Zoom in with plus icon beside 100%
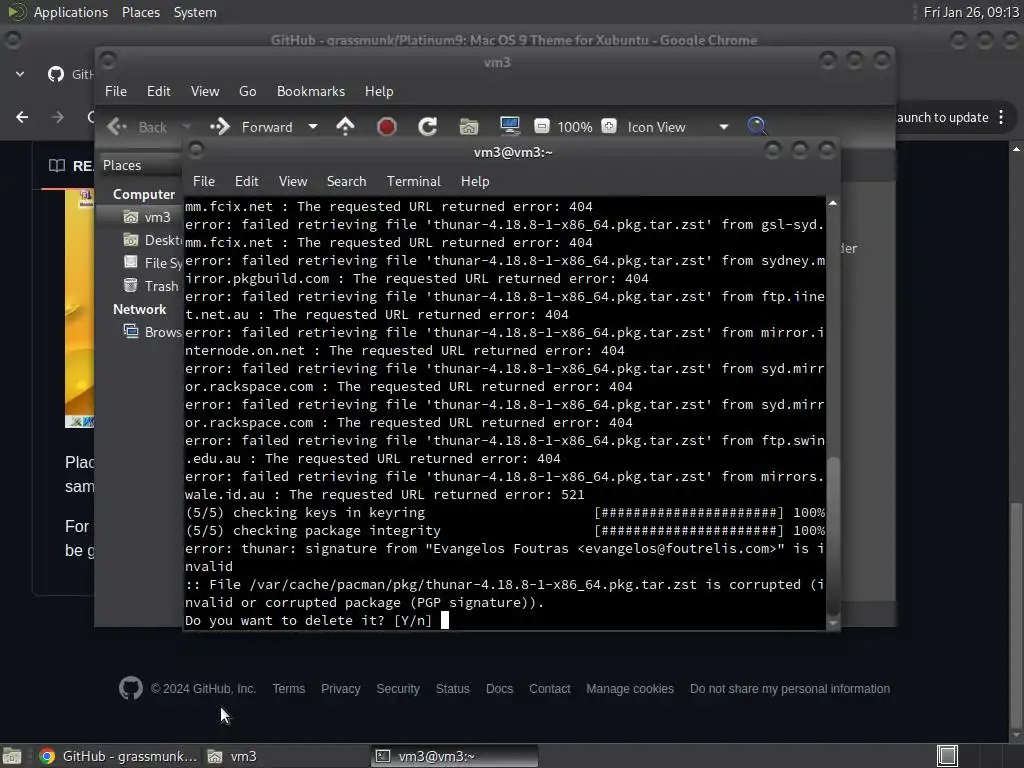This screenshot has width=1024, height=768. tap(609, 126)
